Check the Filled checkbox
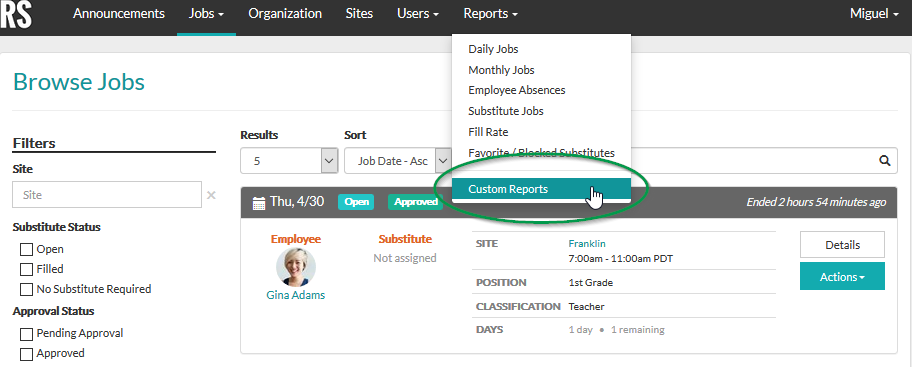 click(x=26, y=269)
